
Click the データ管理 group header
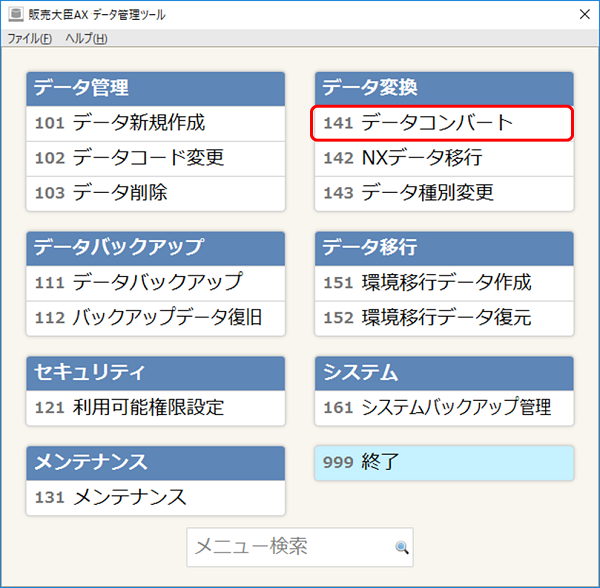point(155,89)
